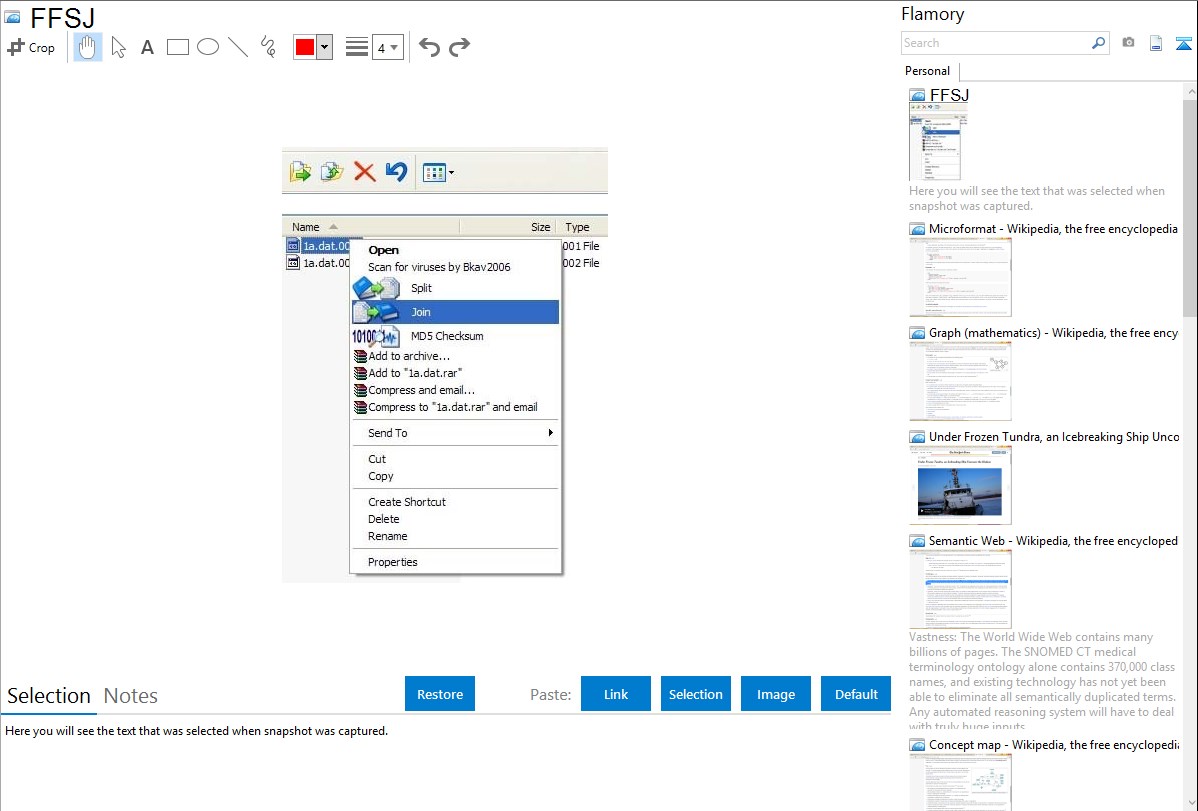This screenshot has width=1198, height=811.
Task: Click the second folder arrow toolbar icon
Action: 332,172
